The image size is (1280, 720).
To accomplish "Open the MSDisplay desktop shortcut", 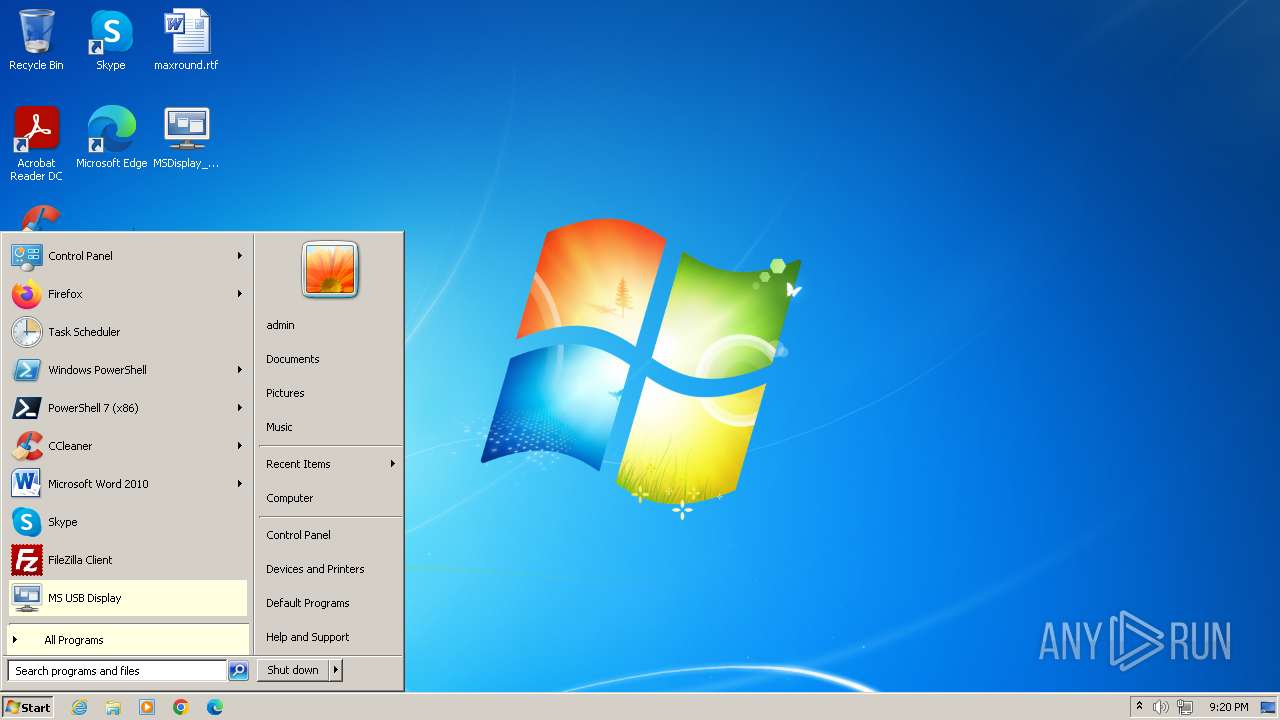I will [x=186, y=137].
